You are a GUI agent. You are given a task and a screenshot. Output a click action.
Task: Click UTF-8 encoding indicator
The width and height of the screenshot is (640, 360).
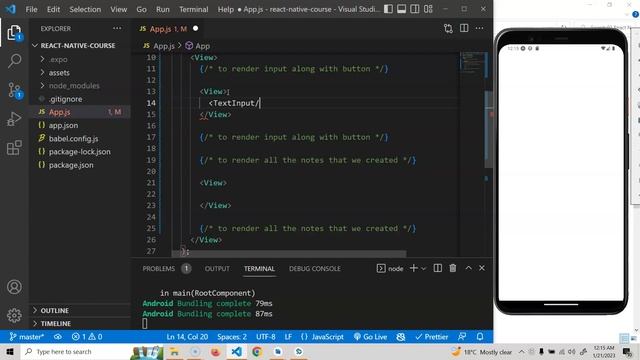click(266, 337)
